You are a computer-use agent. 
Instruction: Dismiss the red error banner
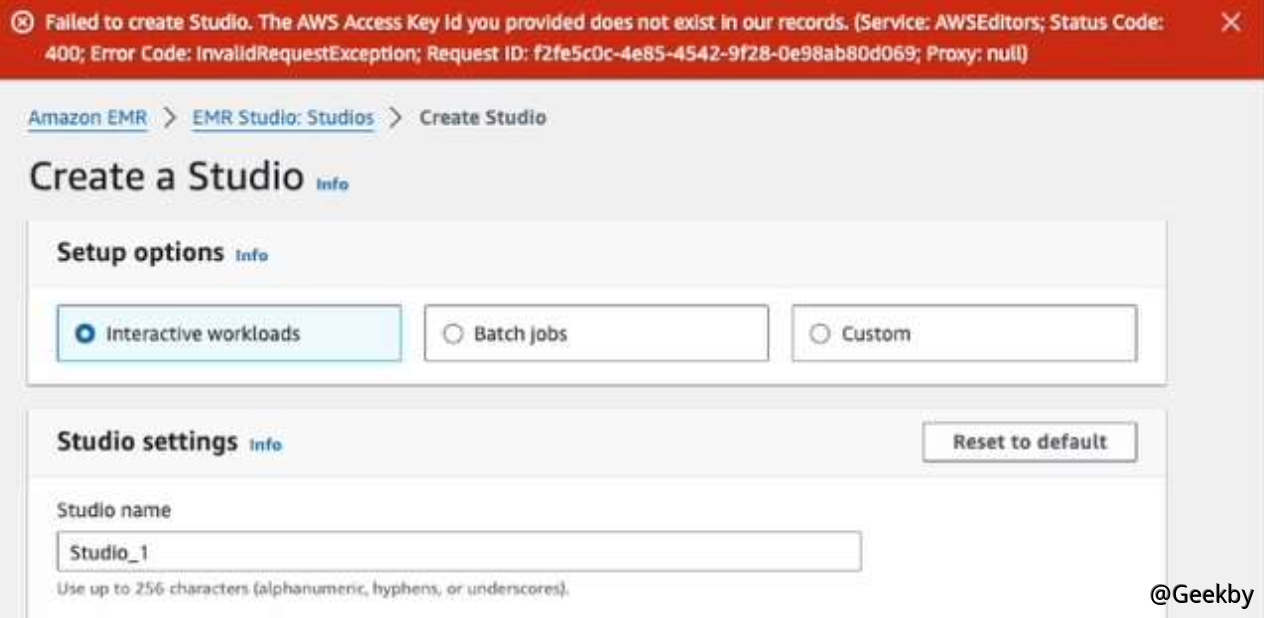[1231, 24]
